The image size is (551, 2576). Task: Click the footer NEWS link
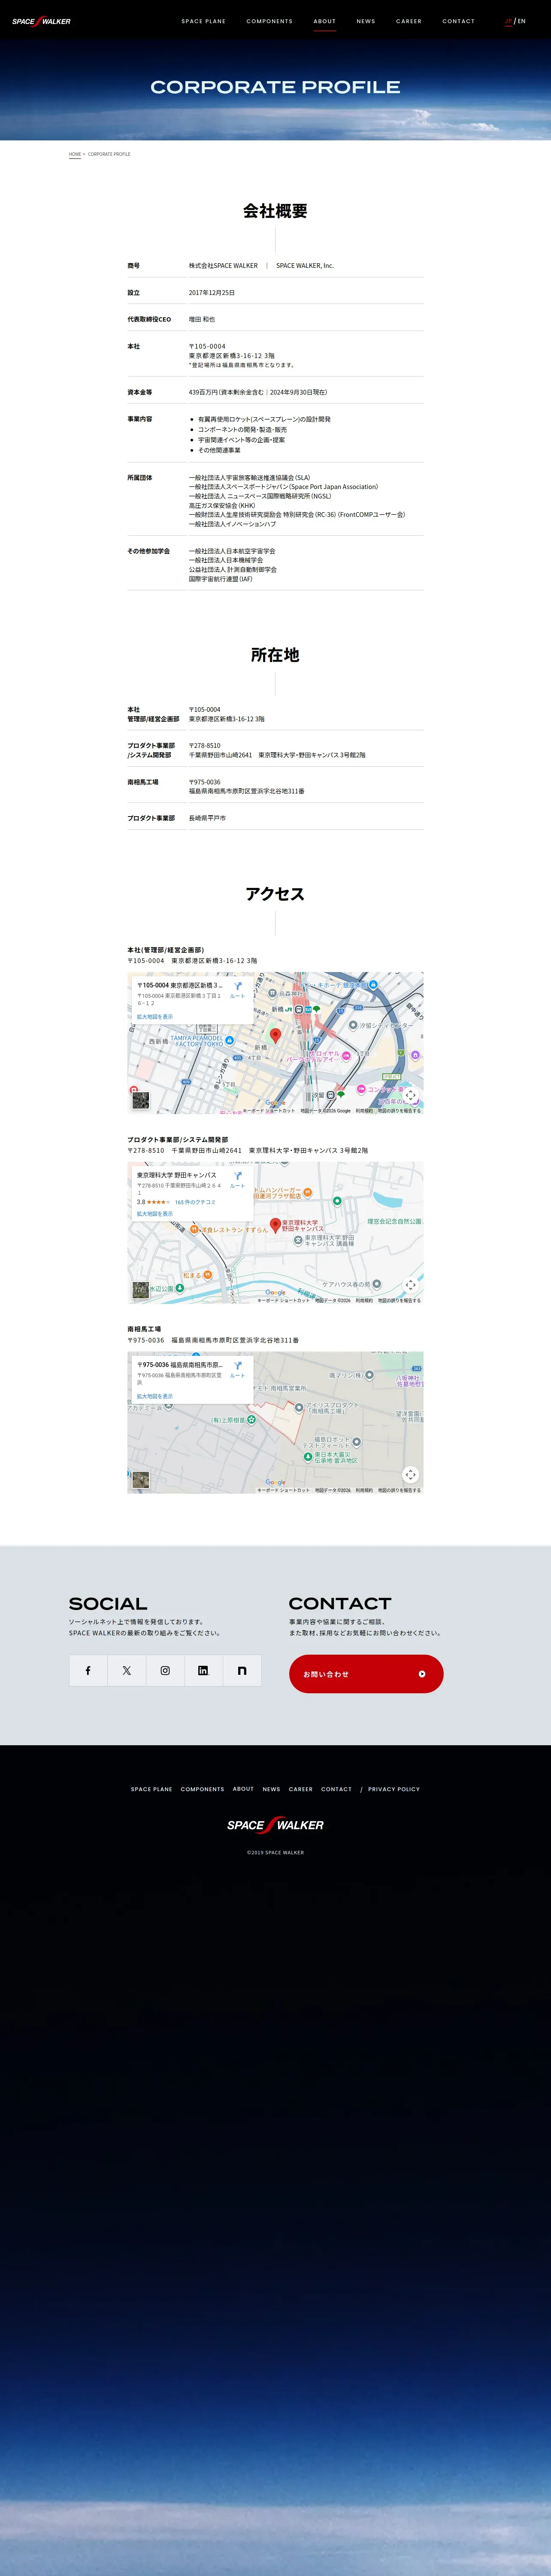271,1789
